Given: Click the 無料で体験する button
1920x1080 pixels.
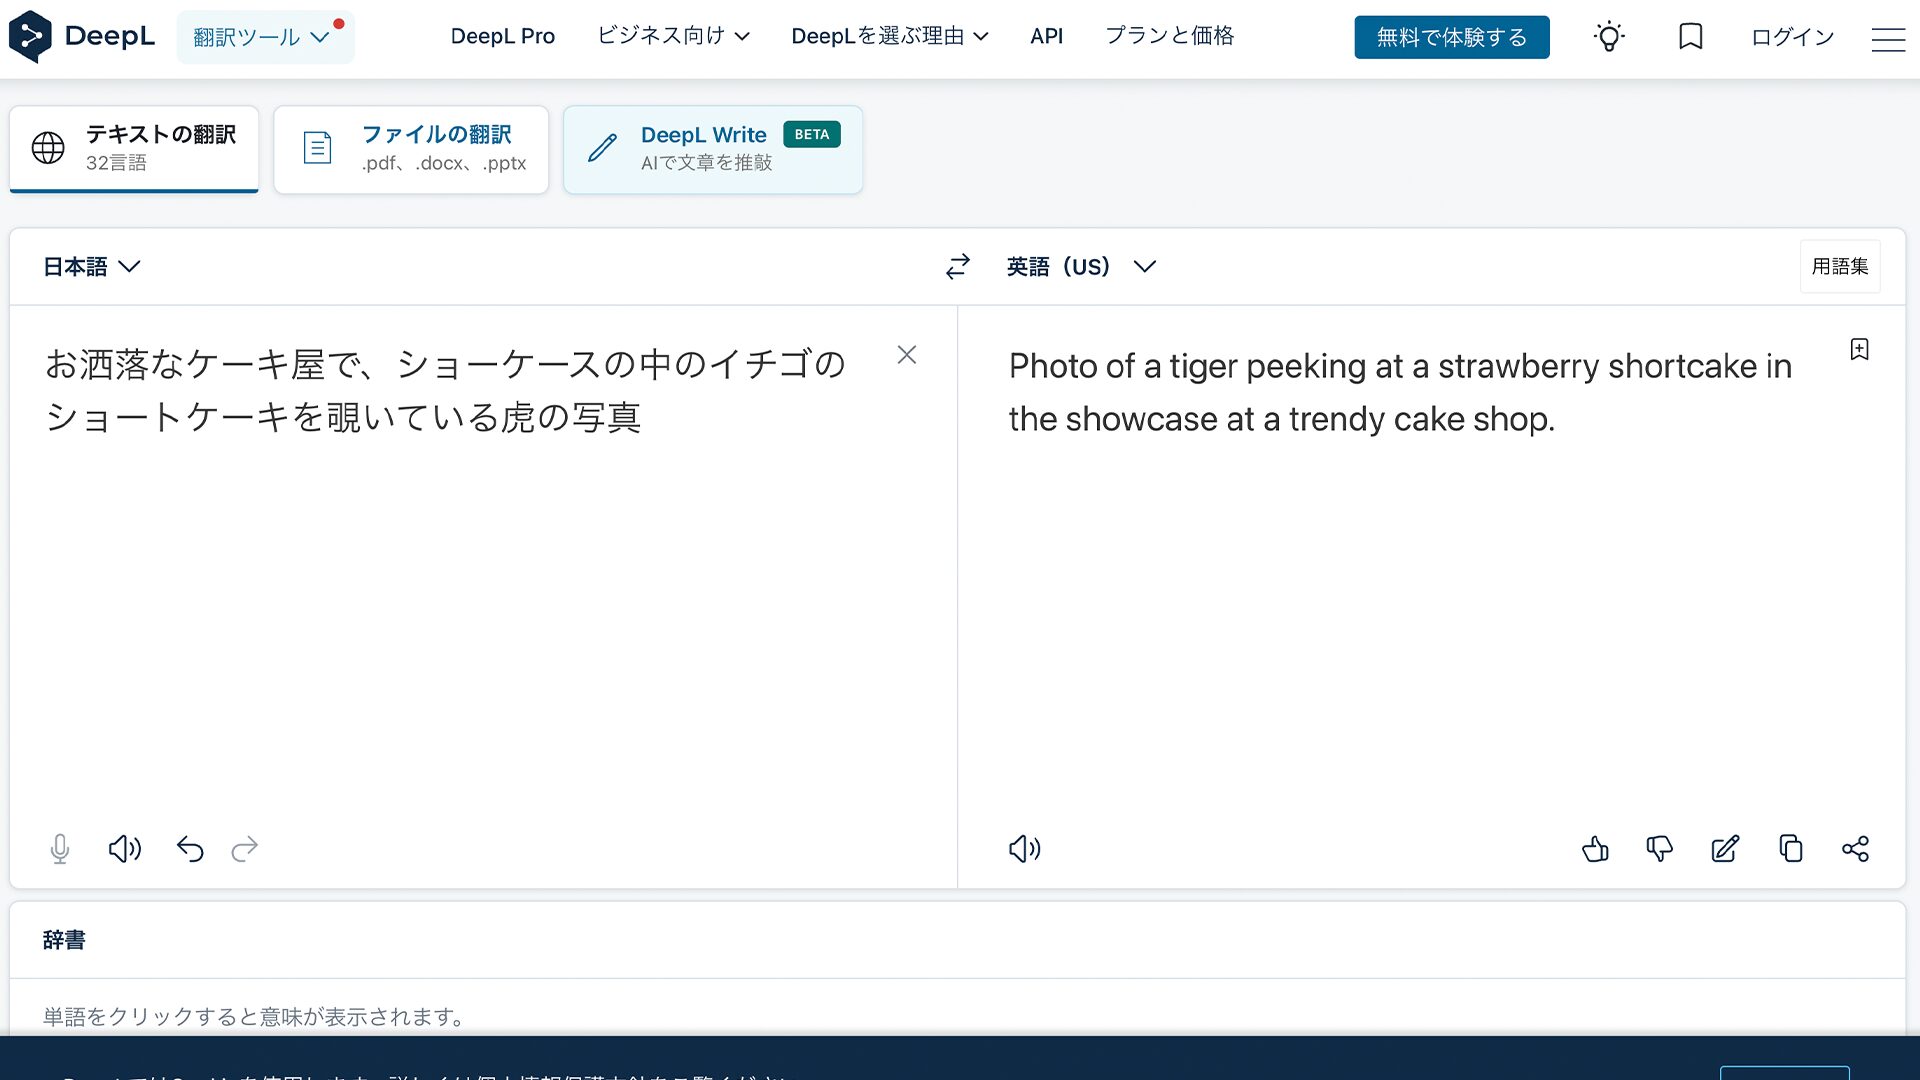Looking at the screenshot, I should tap(1451, 37).
